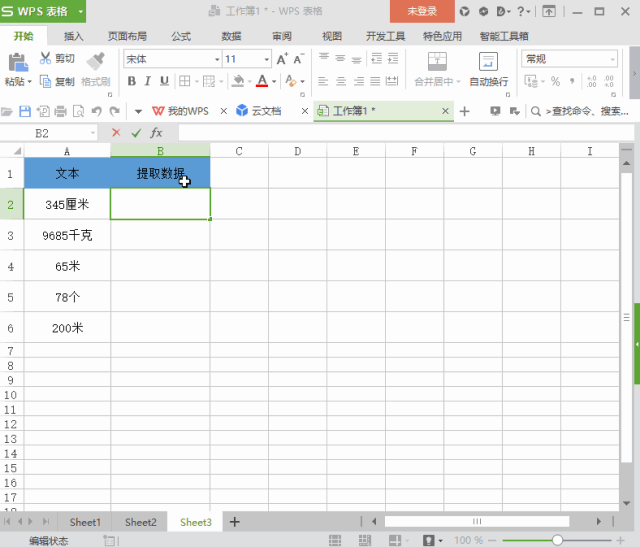The image size is (640, 547).
Task: Click the Copy icon
Action: (x=45, y=81)
